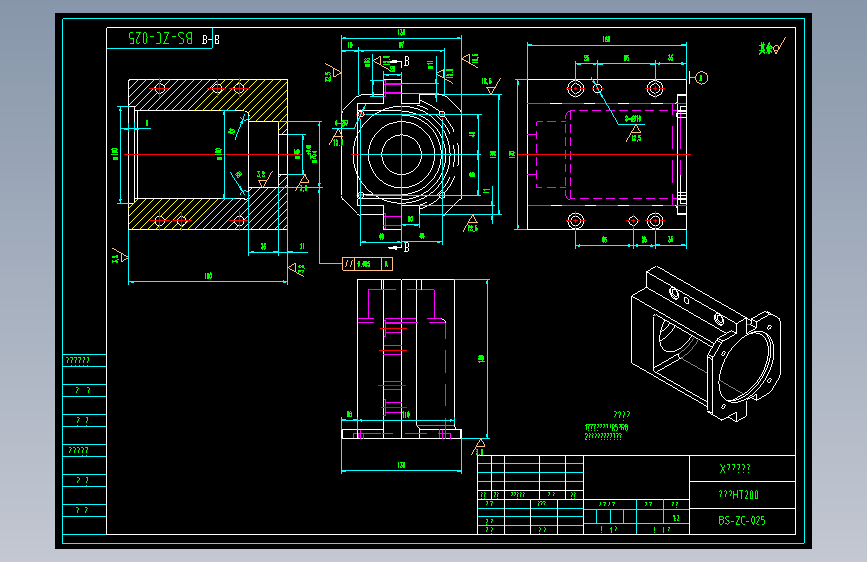This screenshot has height=562, width=867.
Task: Click the isometric 3D housing view
Action: pyautogui.click(x=706, y=343)
